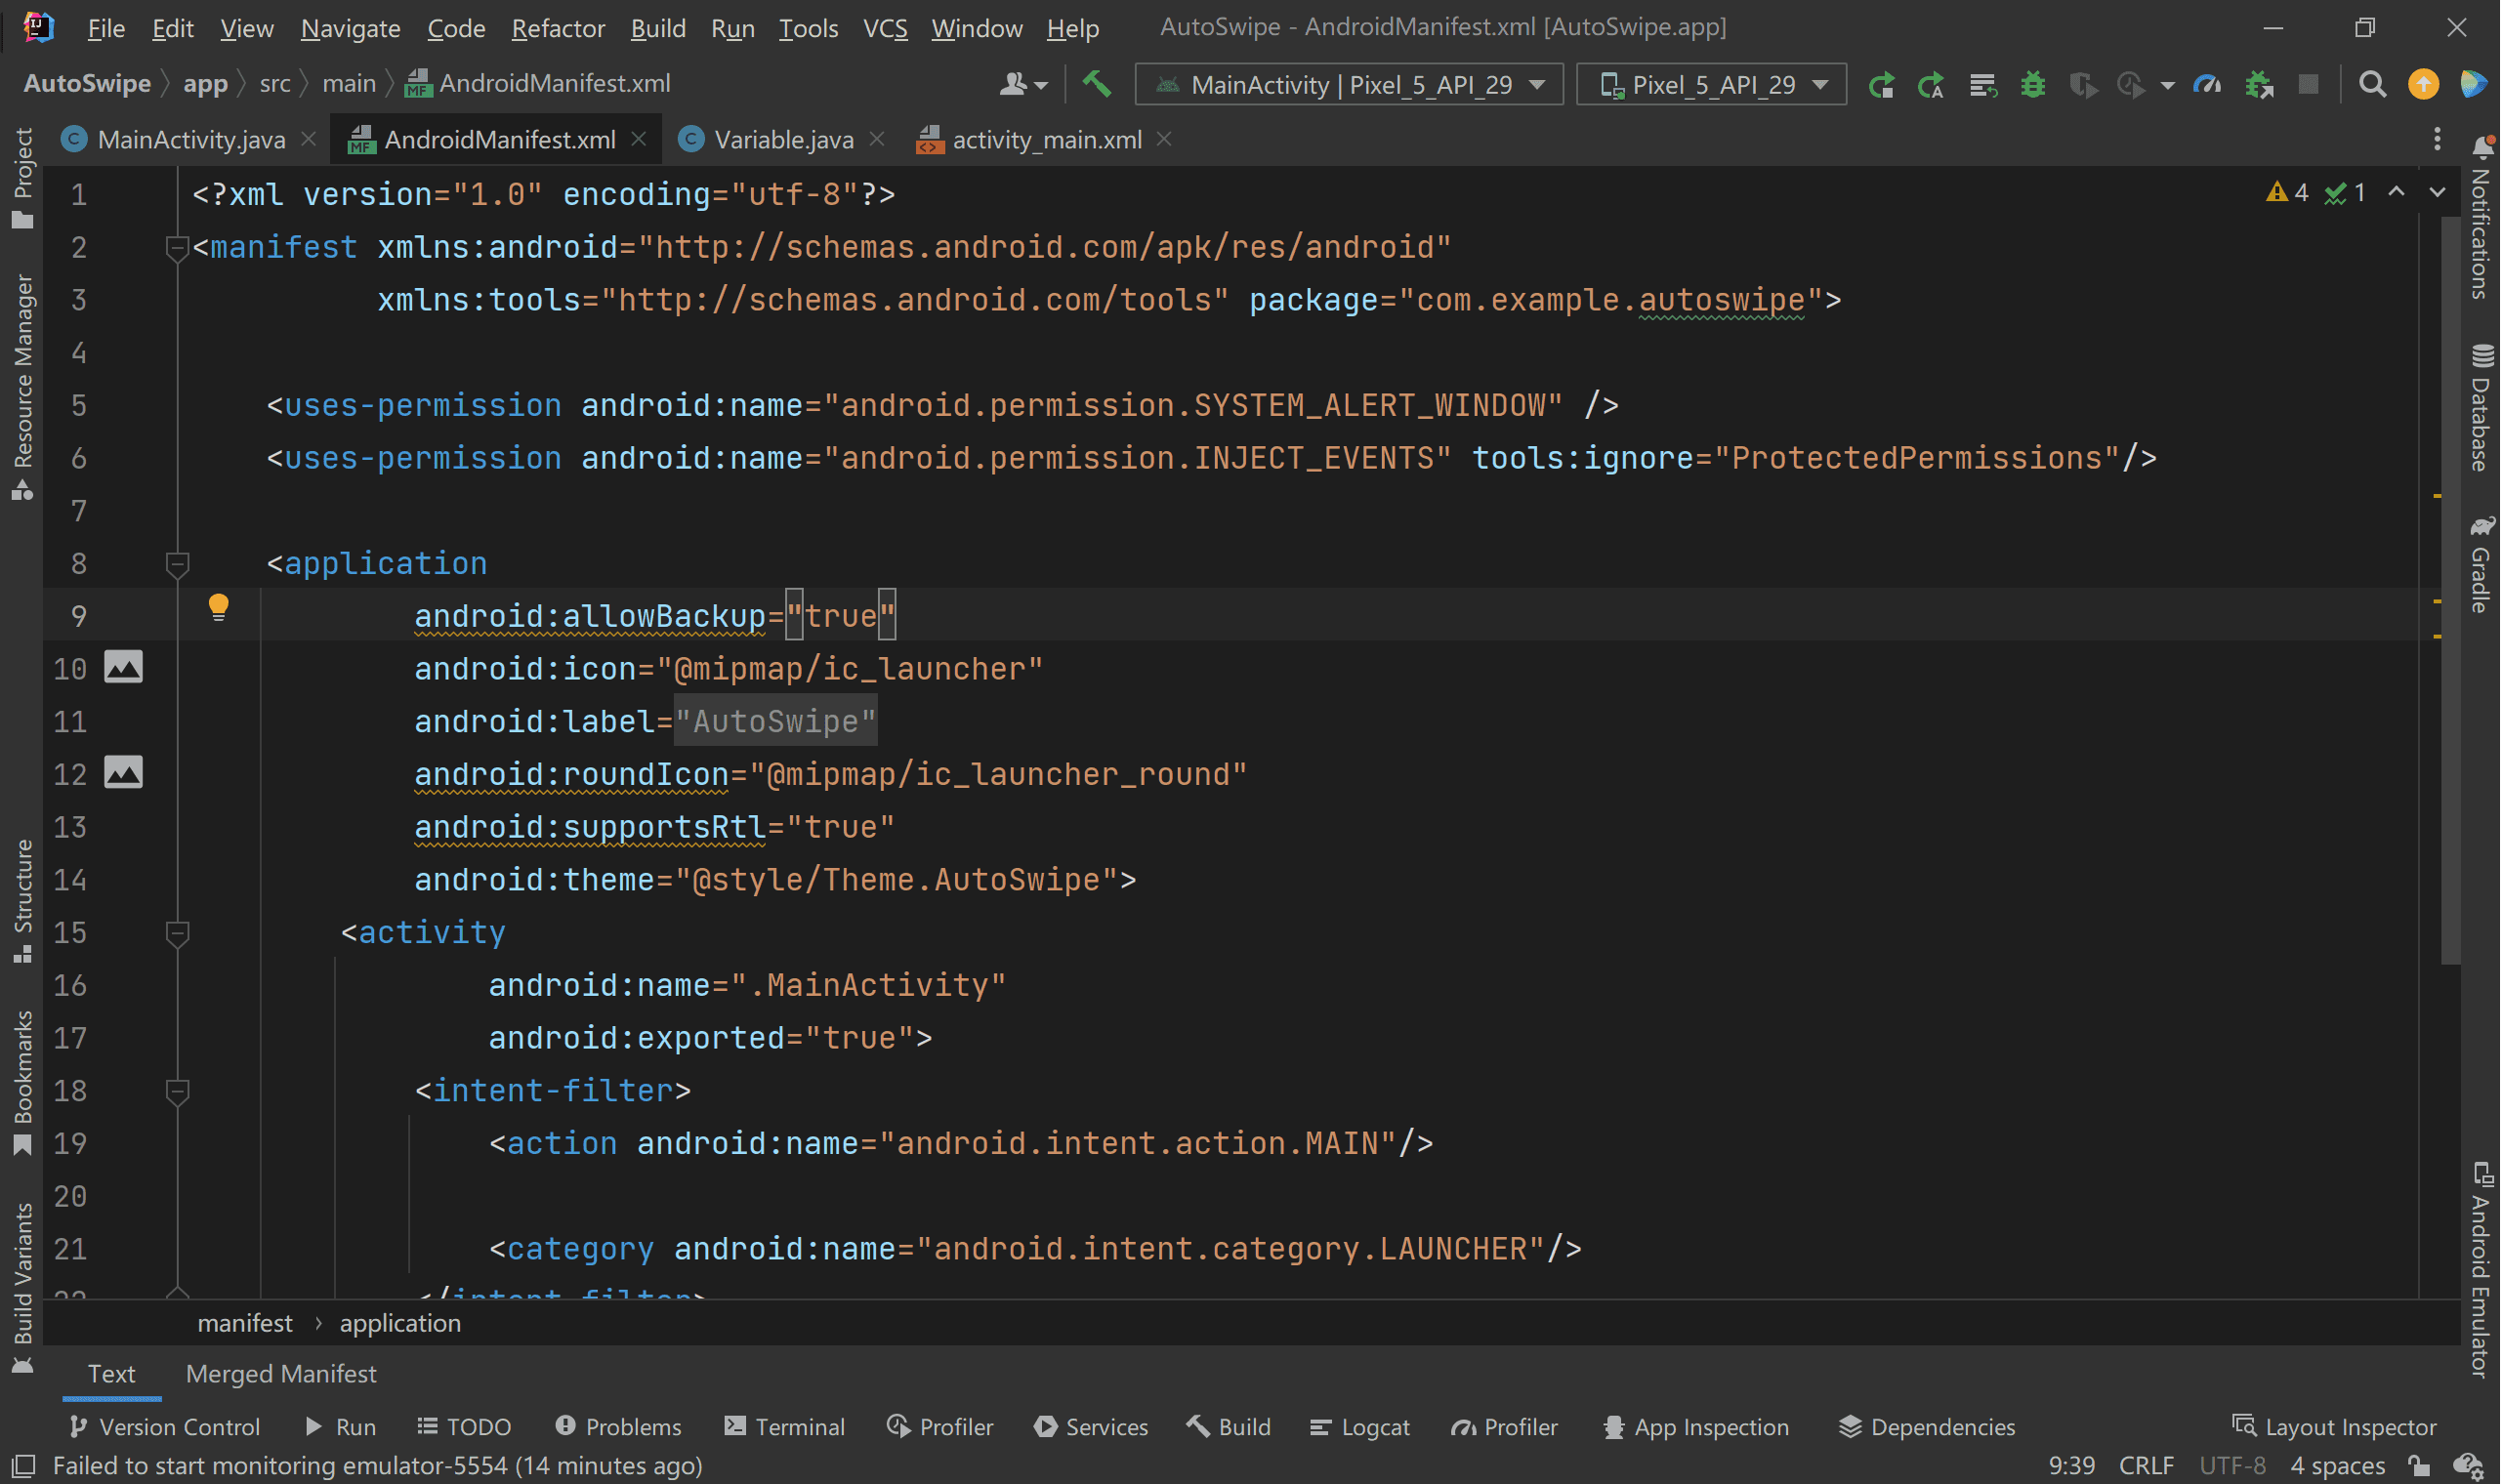Attach Debugger to Android Process icon
This screenshot has width=2502, height=1484.
2259,85
